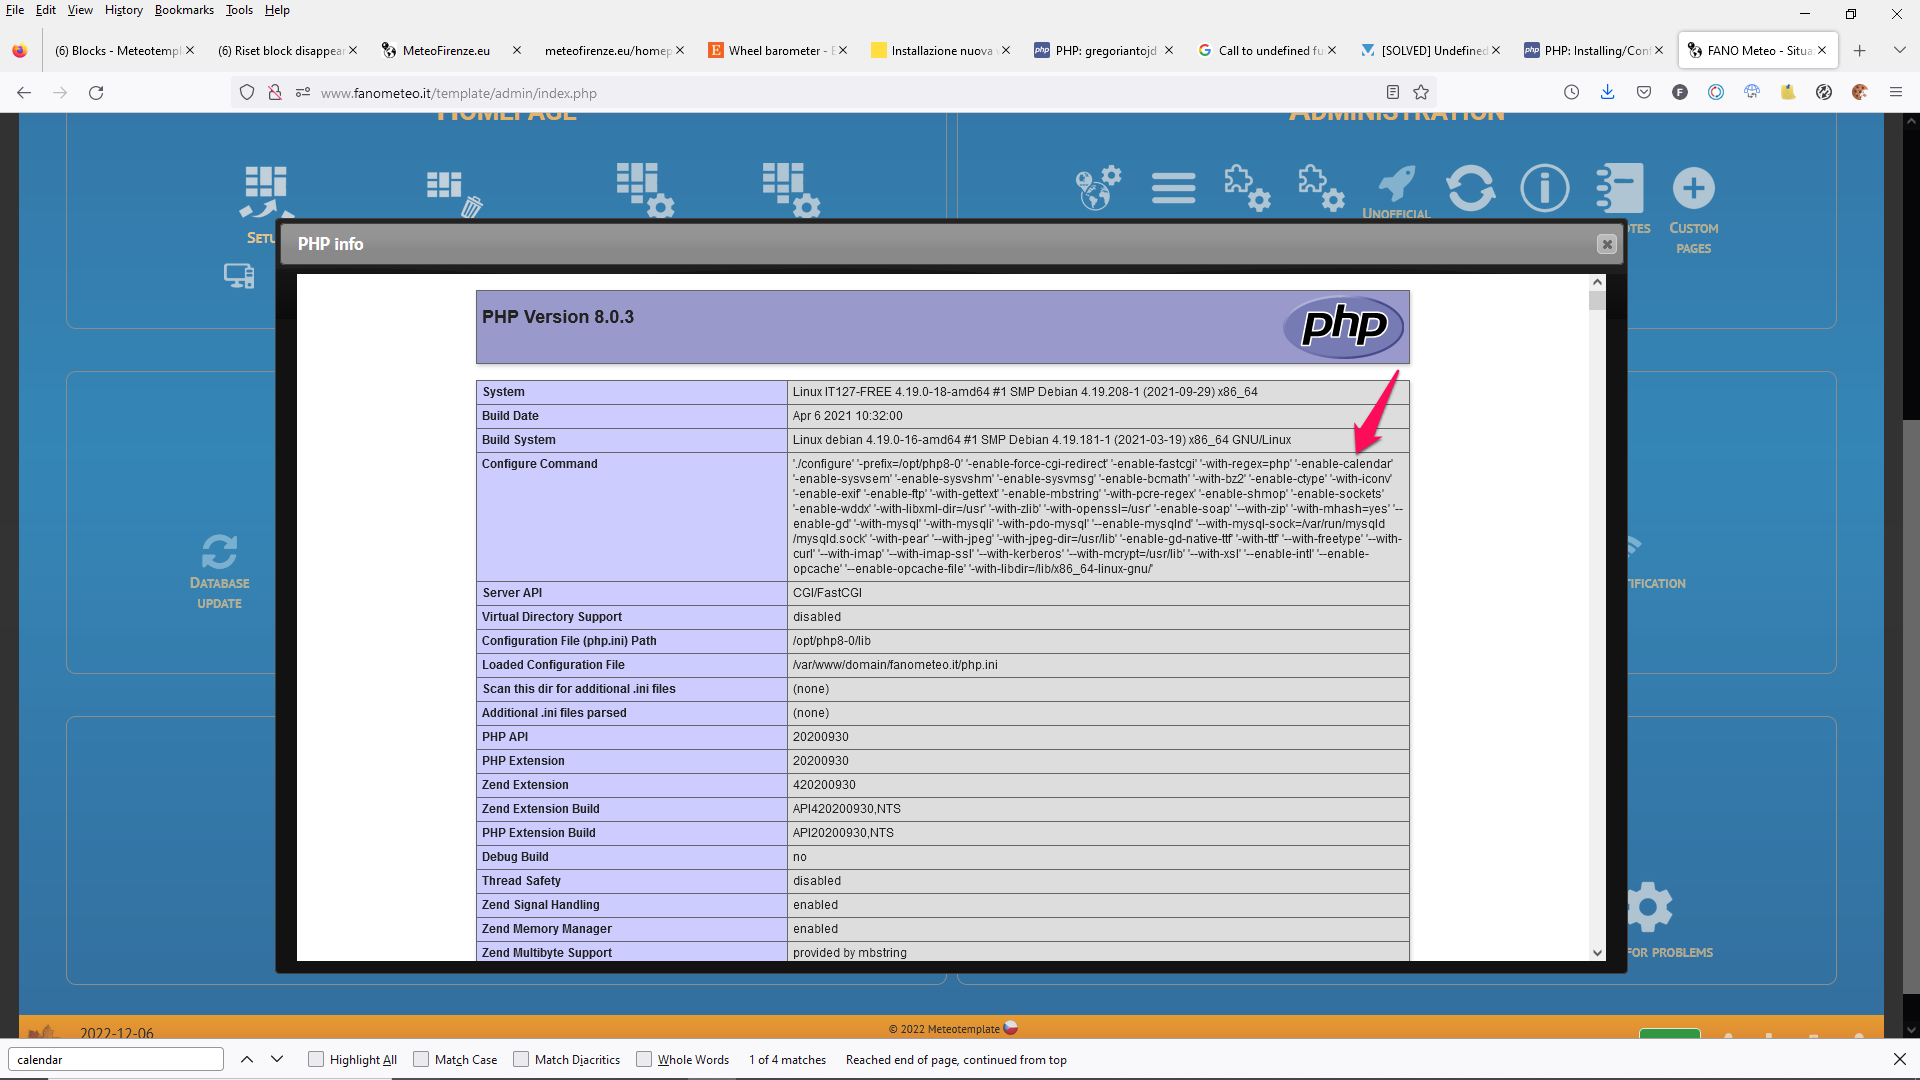Click the php logo in the header
This screenshot has width=1920, height=1080.
coord(1344,326)
